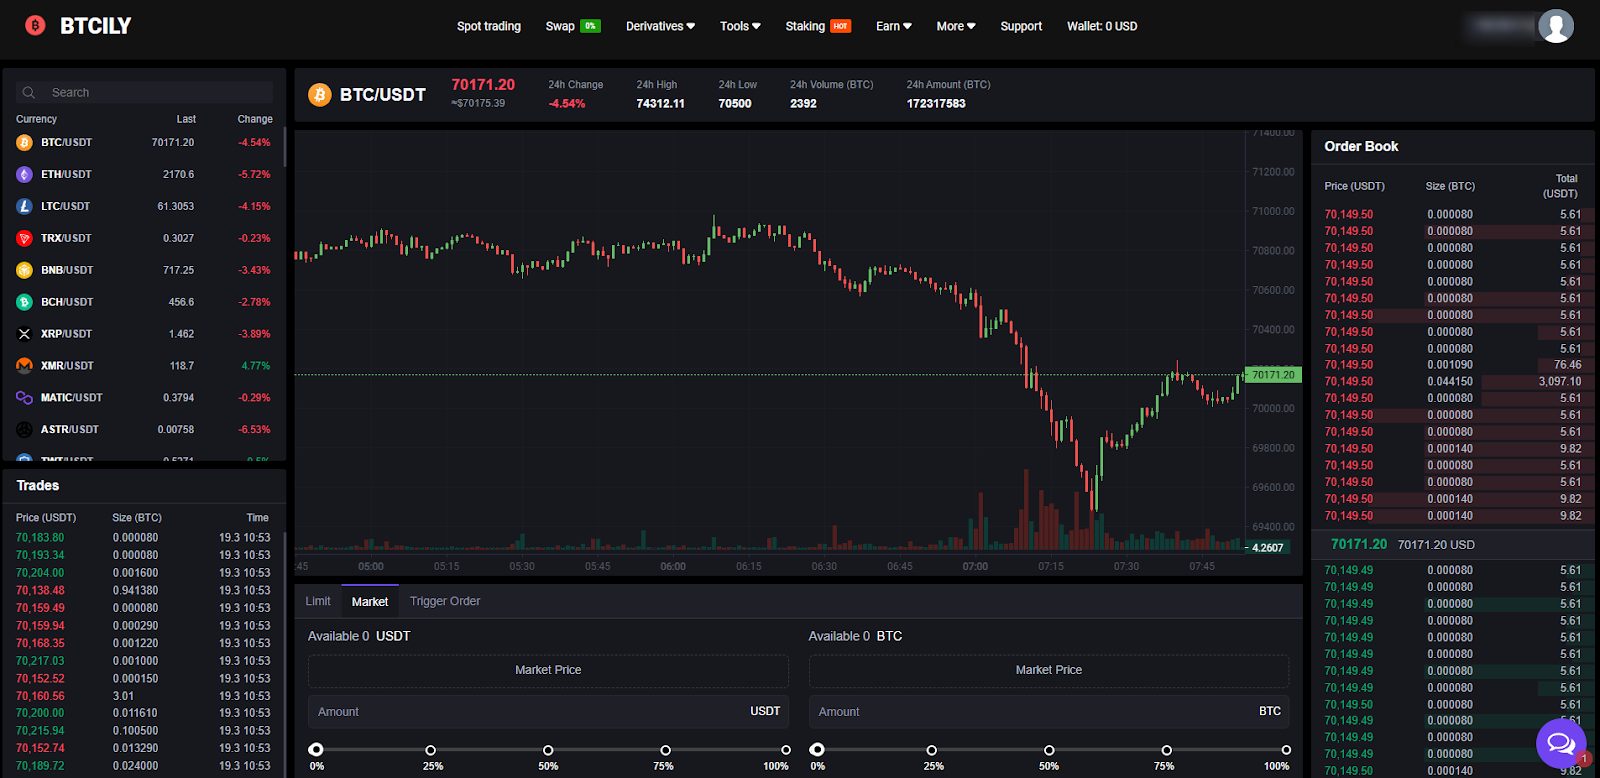Click the Bitcoin icon beside BTC/USDT header
The height and width of the screenshot is (778, 1600).
tap(320, 95)
